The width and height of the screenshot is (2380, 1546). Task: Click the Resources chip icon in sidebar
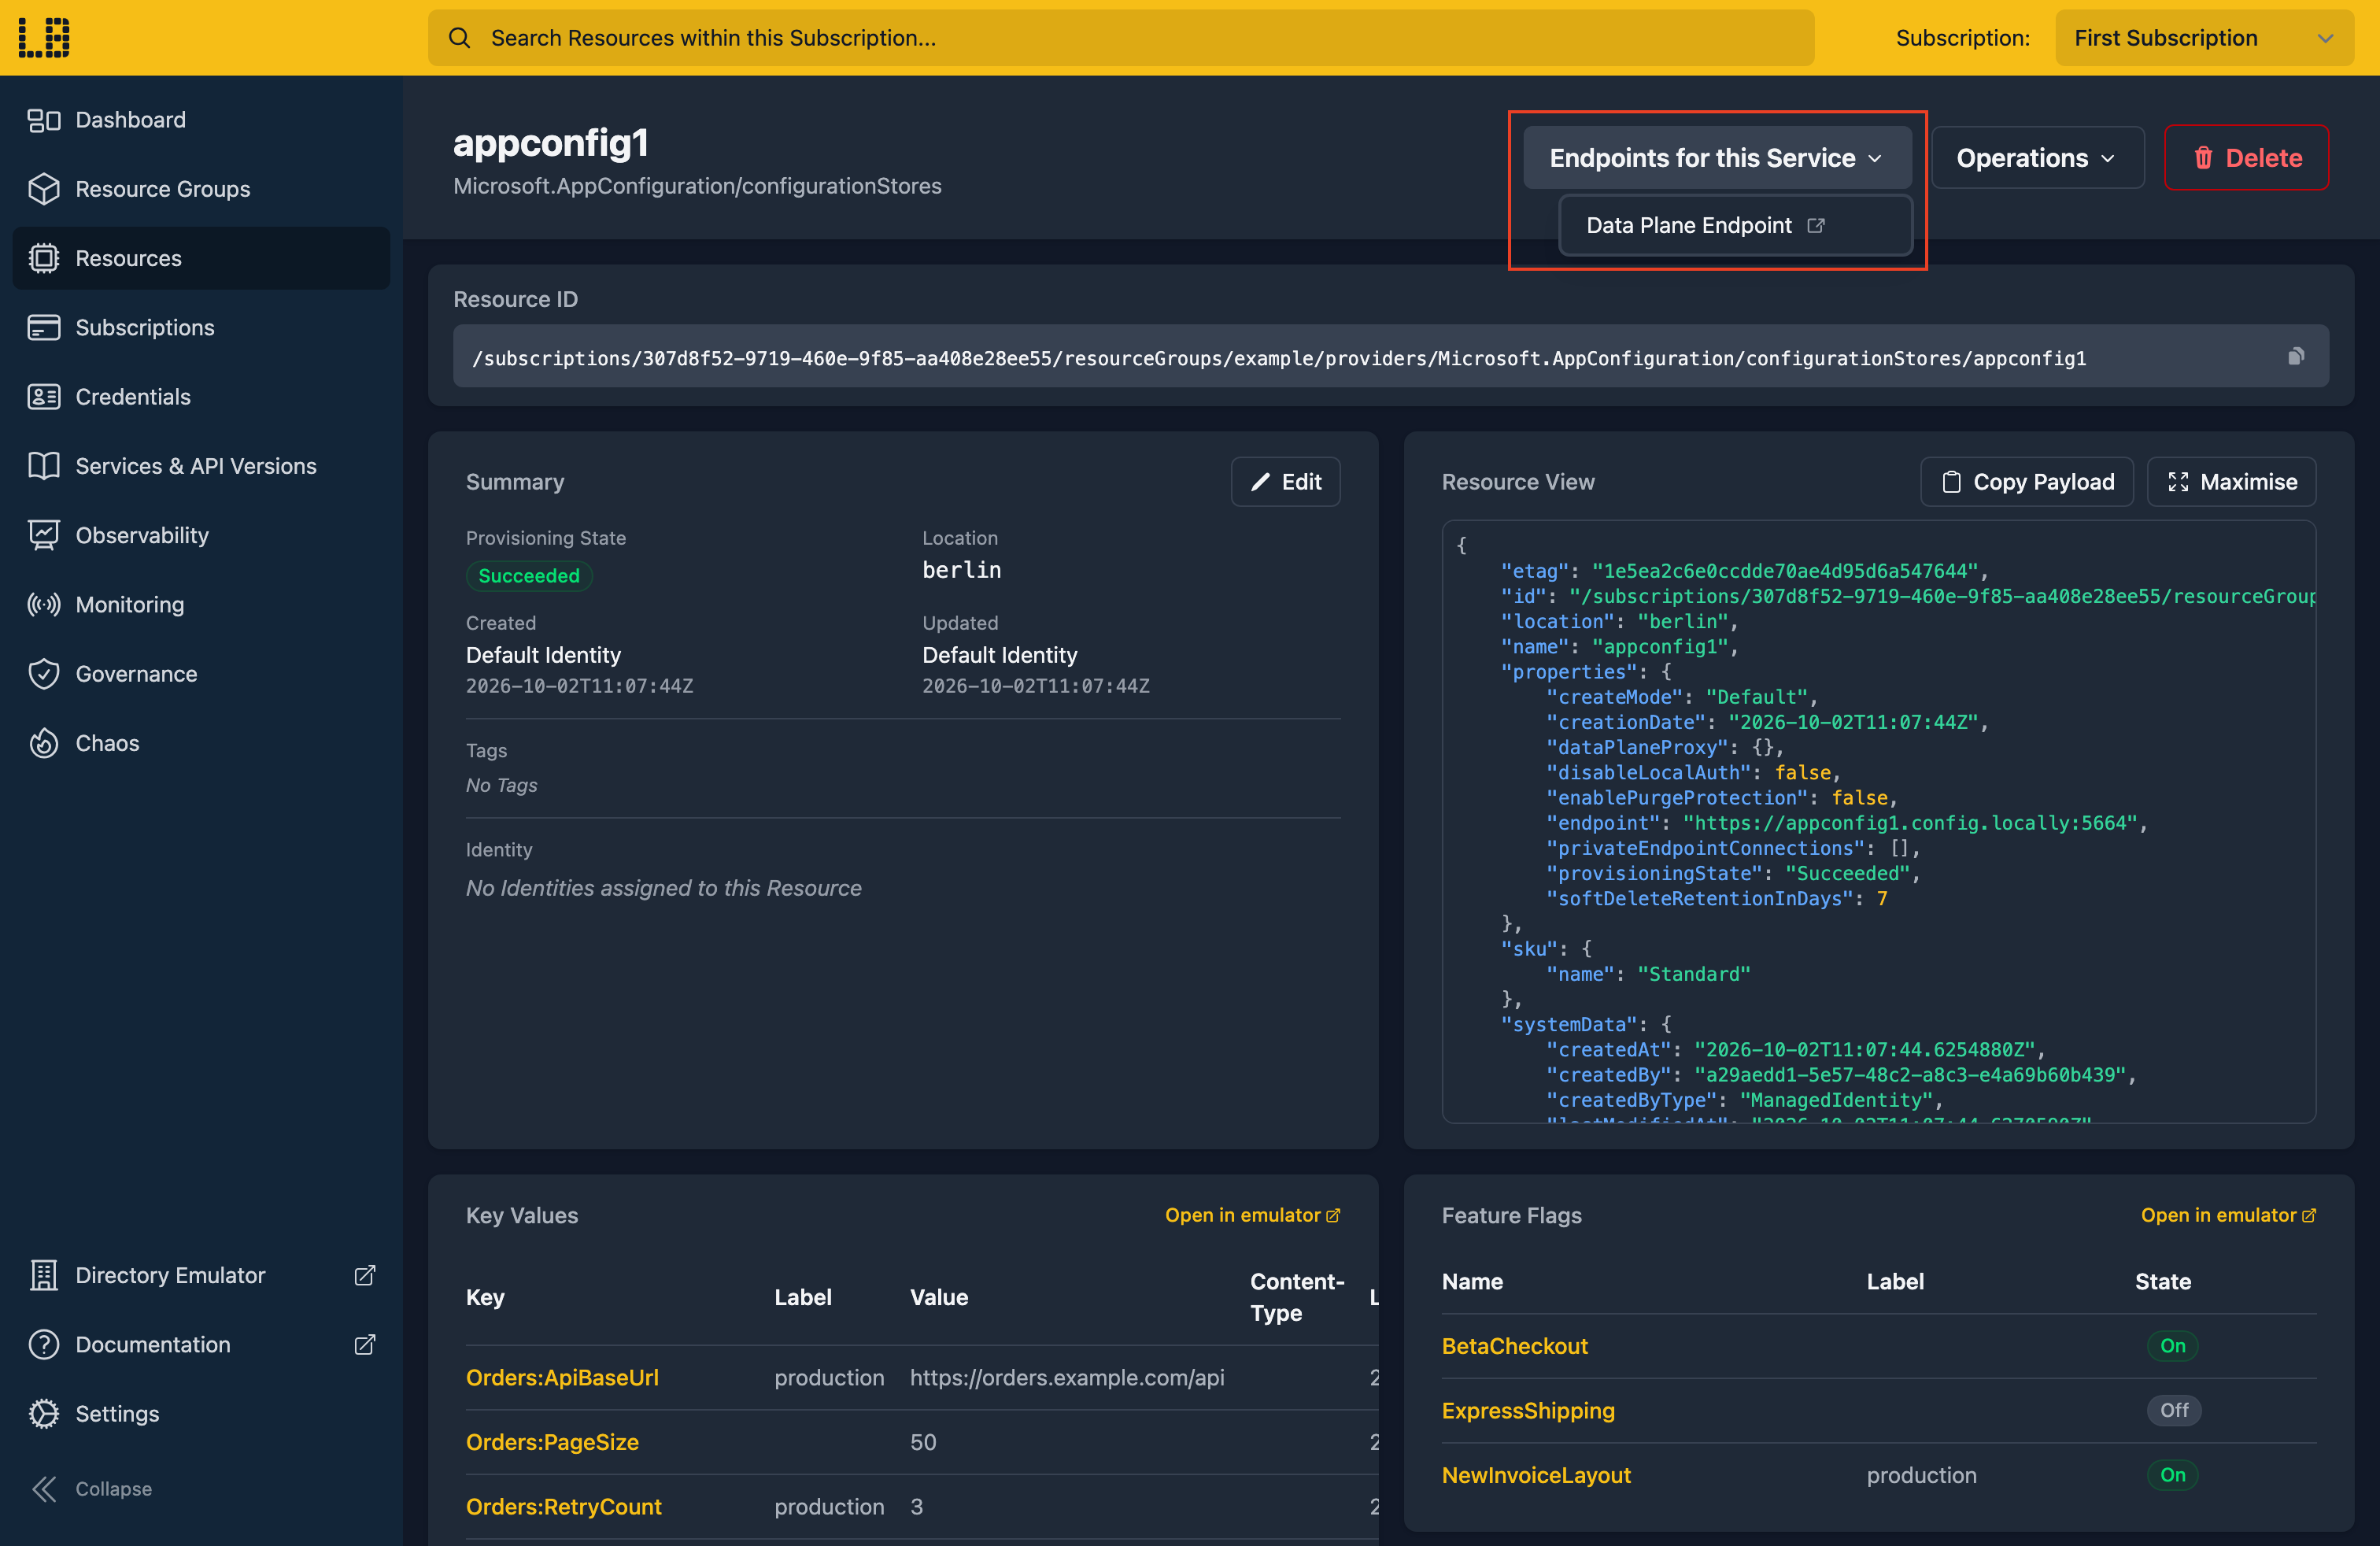[44, 258]
